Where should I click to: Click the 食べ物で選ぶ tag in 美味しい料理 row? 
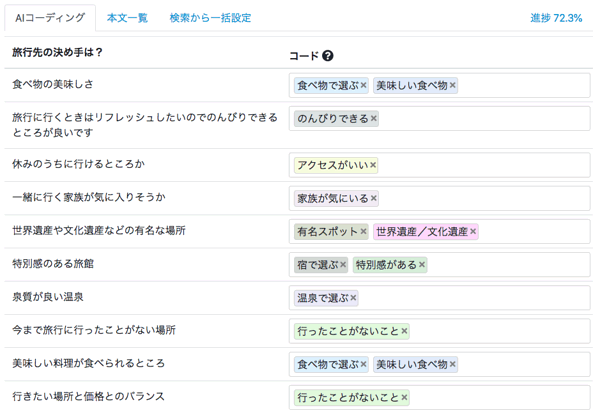point(328,364)
